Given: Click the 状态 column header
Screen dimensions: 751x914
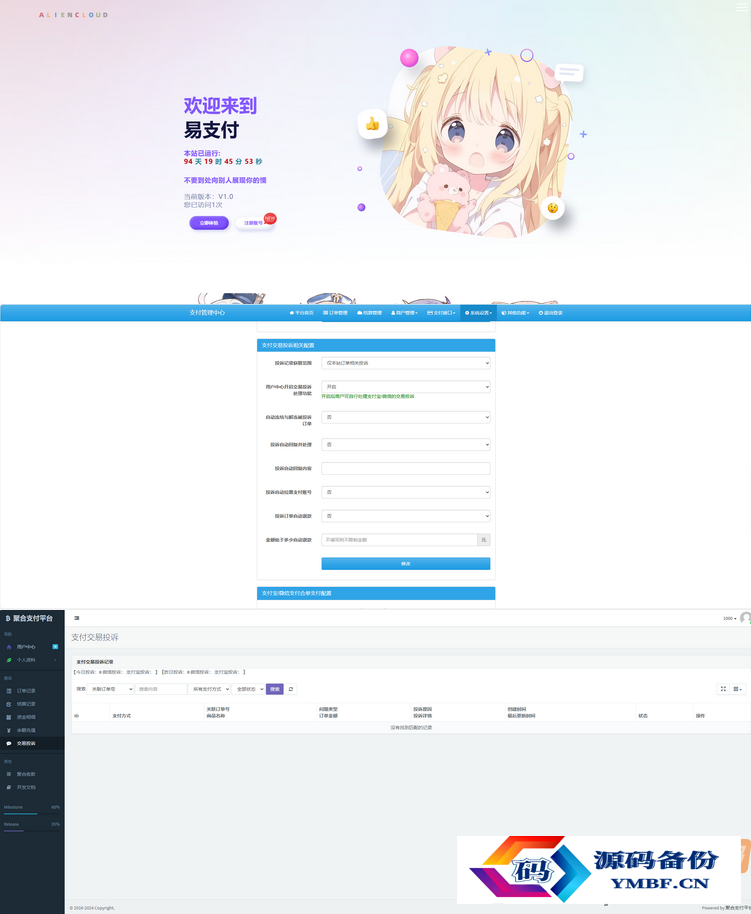Looking at the screenshot, I should pos(643,716).
